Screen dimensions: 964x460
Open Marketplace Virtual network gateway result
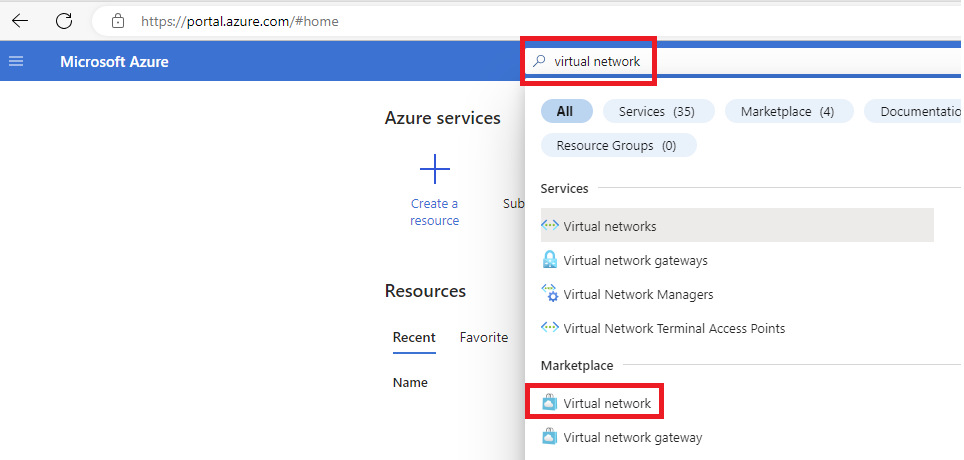pos(633,437)
